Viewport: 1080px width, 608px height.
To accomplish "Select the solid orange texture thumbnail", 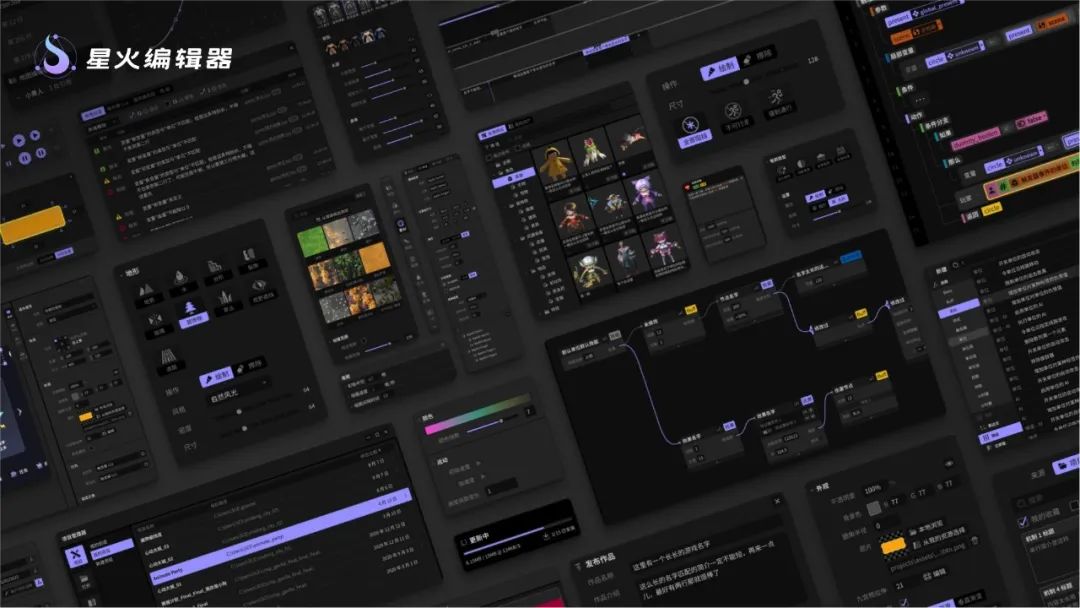I will click(x=374, y=258).
